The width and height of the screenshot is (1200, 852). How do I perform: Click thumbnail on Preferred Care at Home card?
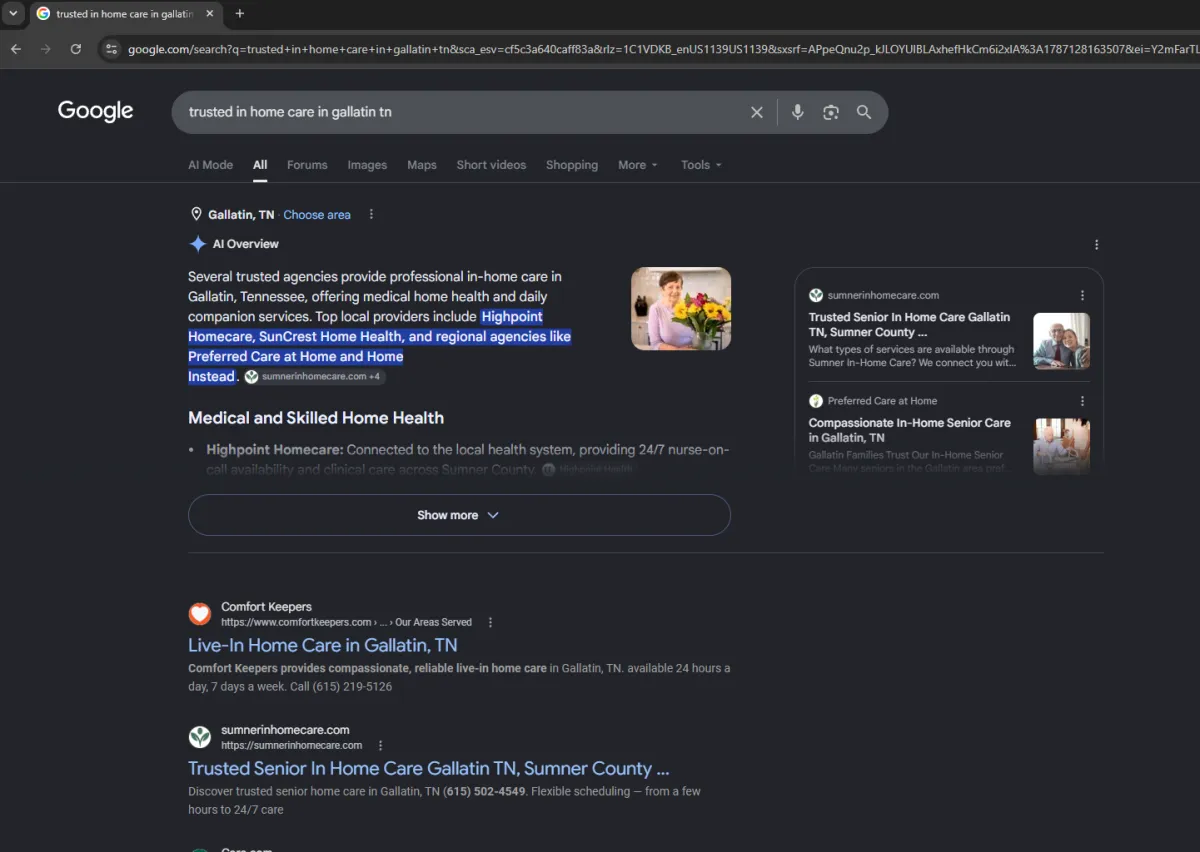[1061, 446]
